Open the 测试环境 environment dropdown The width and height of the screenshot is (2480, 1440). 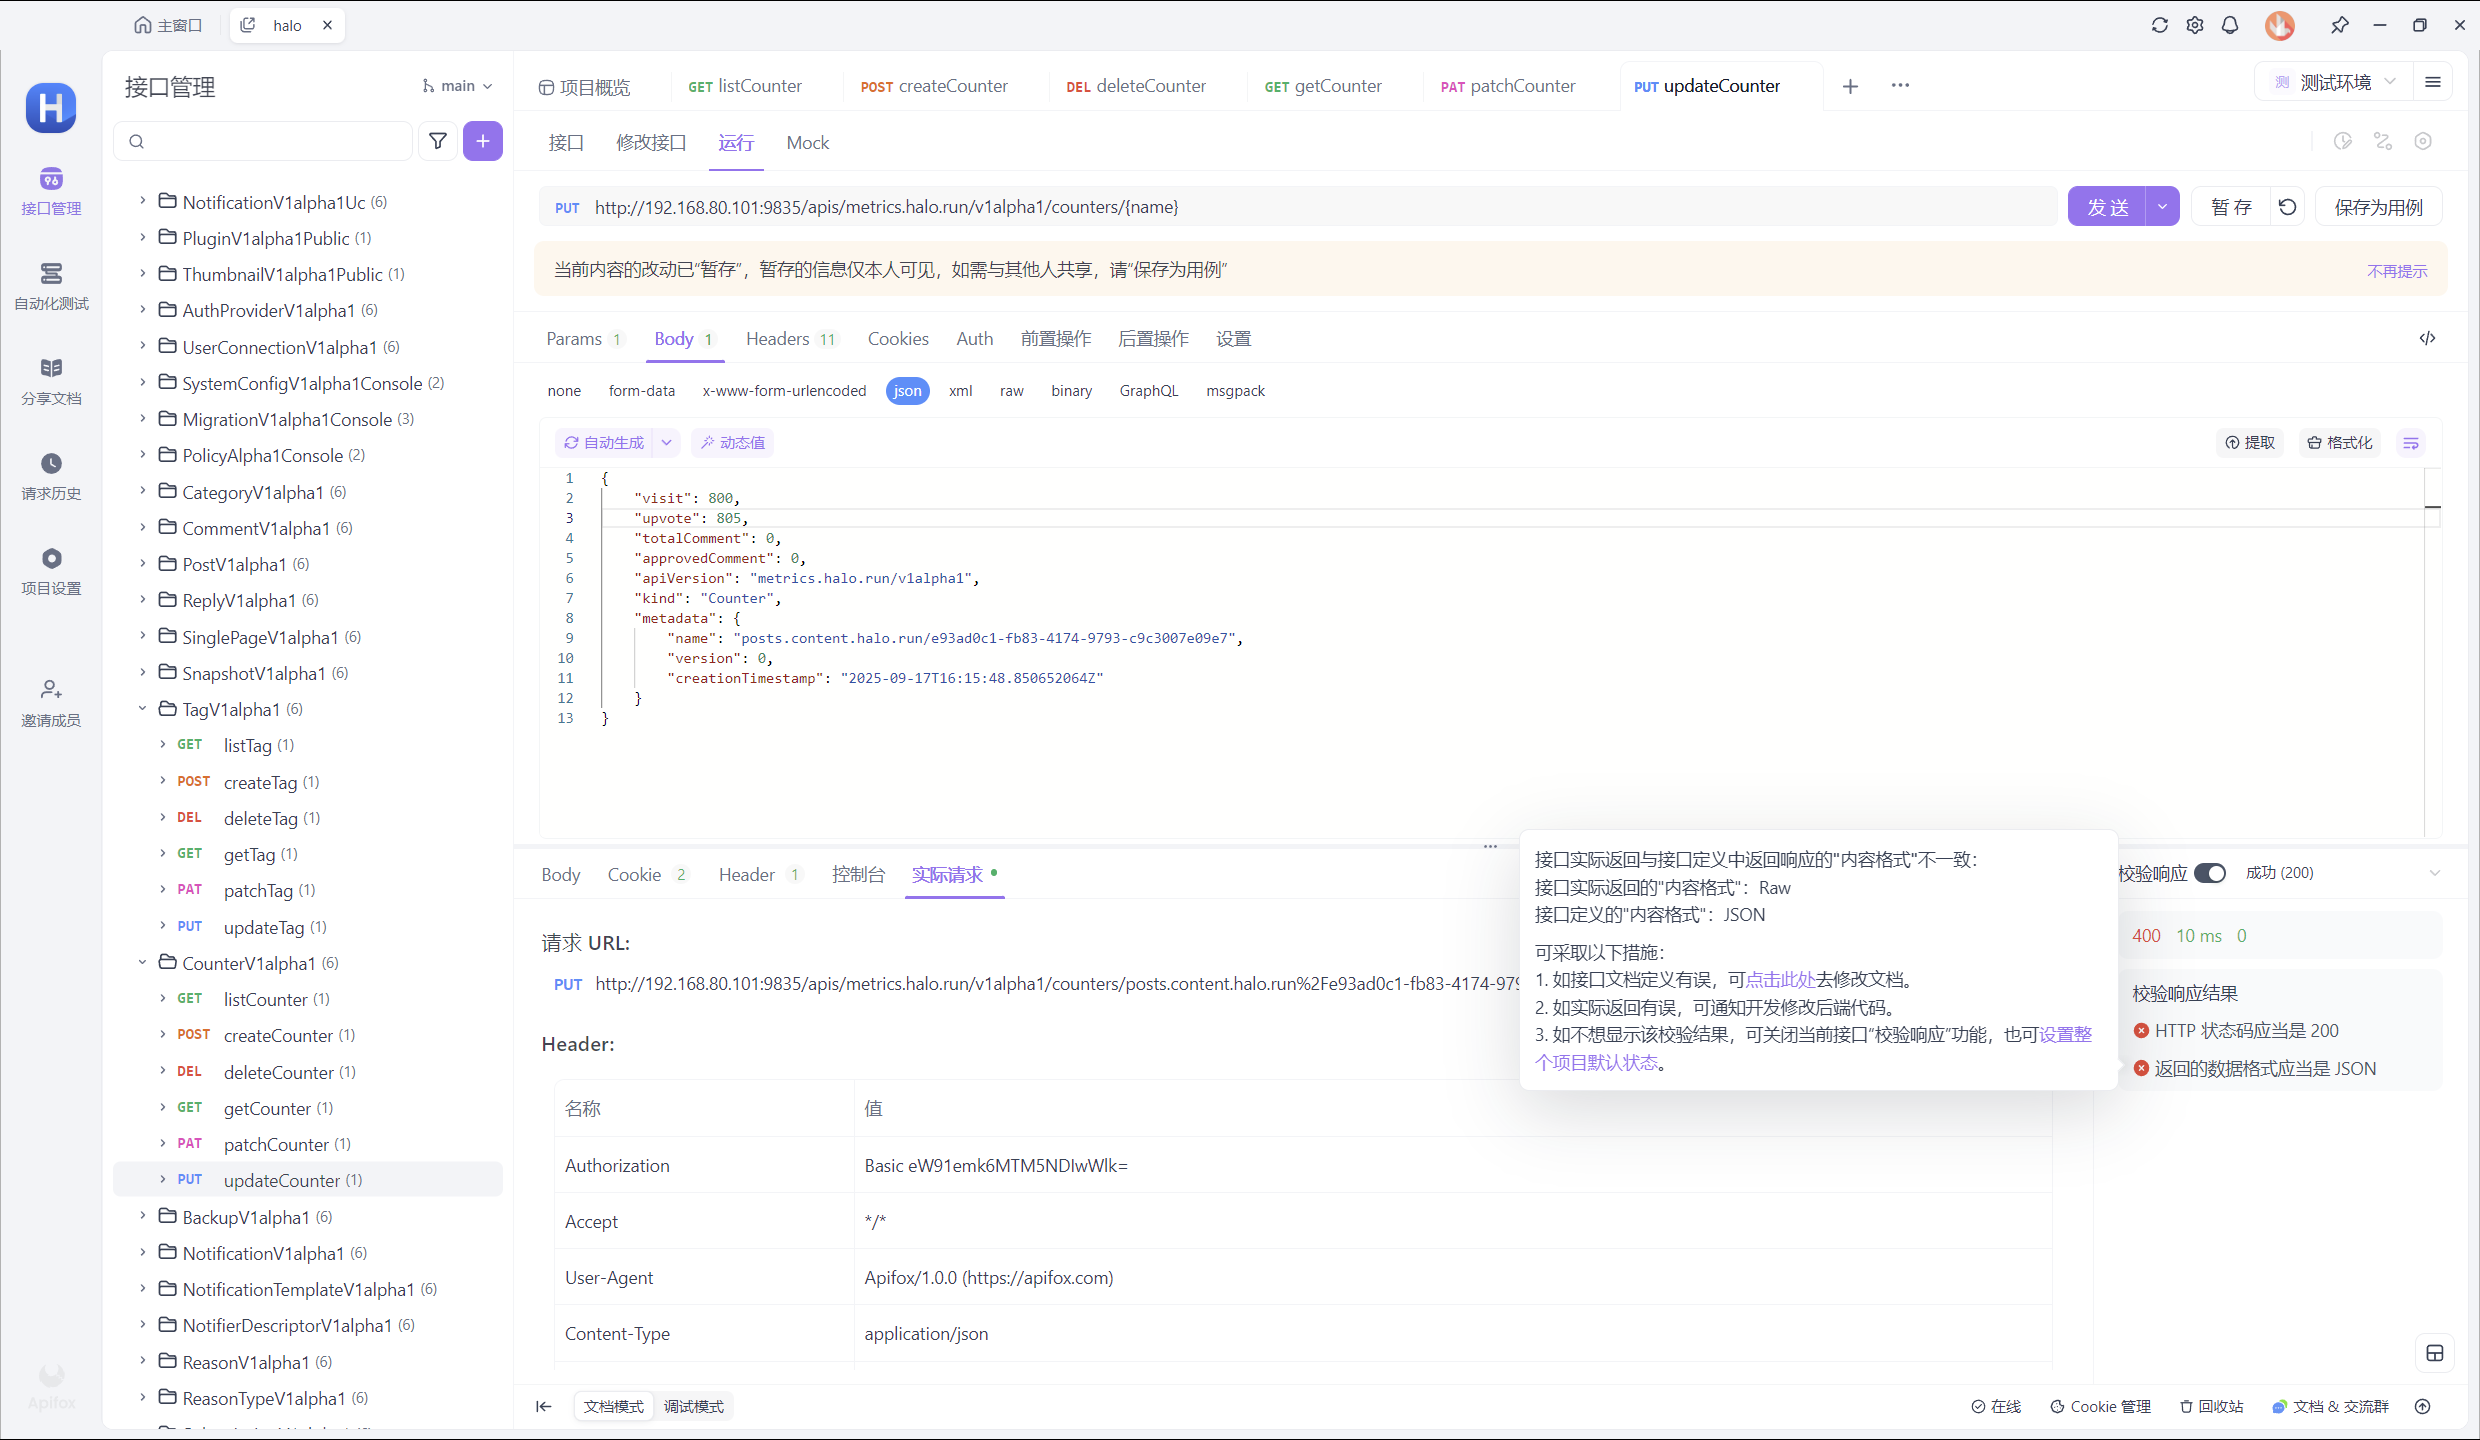pos(2335,82)
